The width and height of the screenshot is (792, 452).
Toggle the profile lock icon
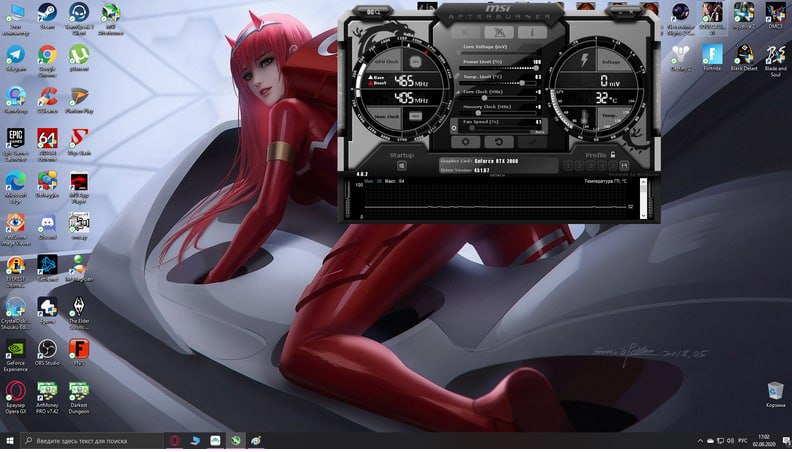(x=613, y=155)
